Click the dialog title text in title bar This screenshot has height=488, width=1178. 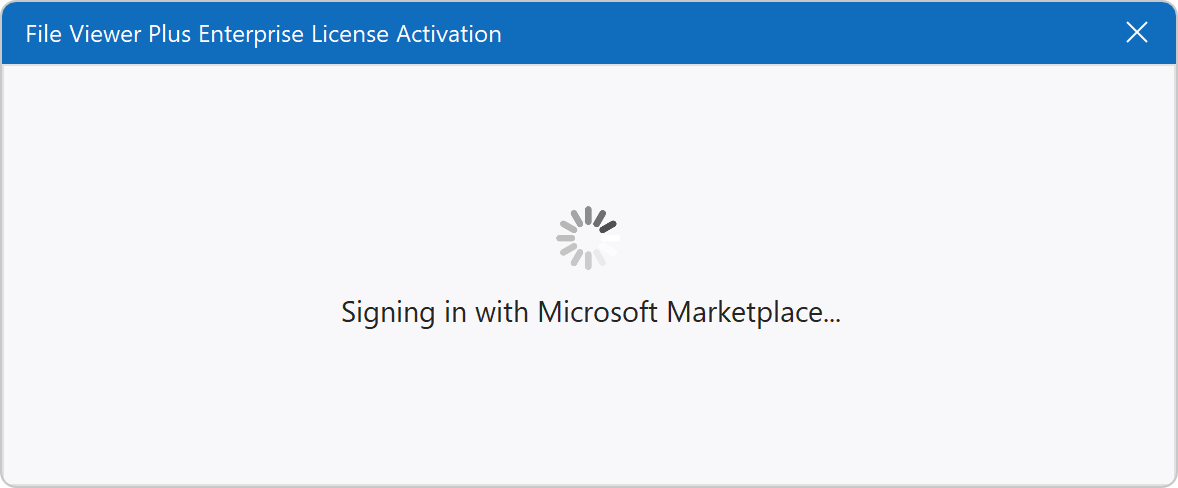(x=264, y=34)
